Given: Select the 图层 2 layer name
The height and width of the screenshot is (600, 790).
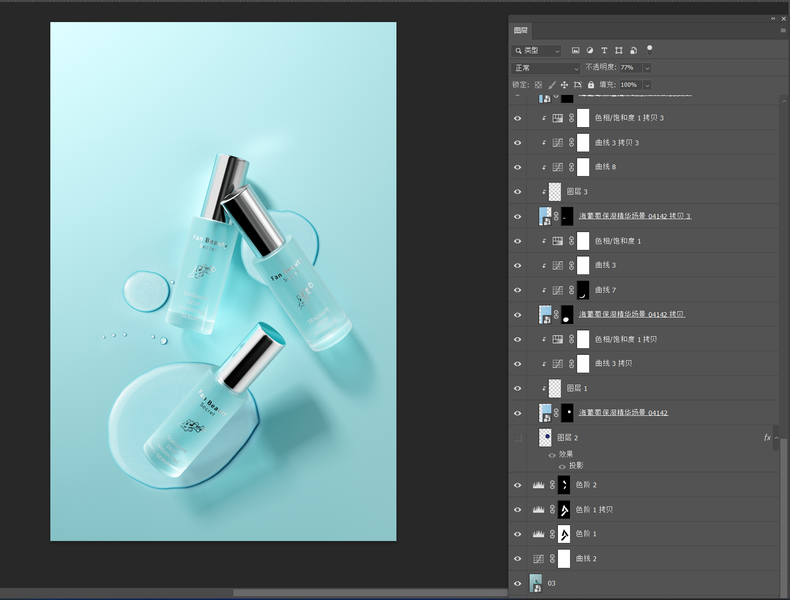Looking at the screenshot, I should 567,438.
